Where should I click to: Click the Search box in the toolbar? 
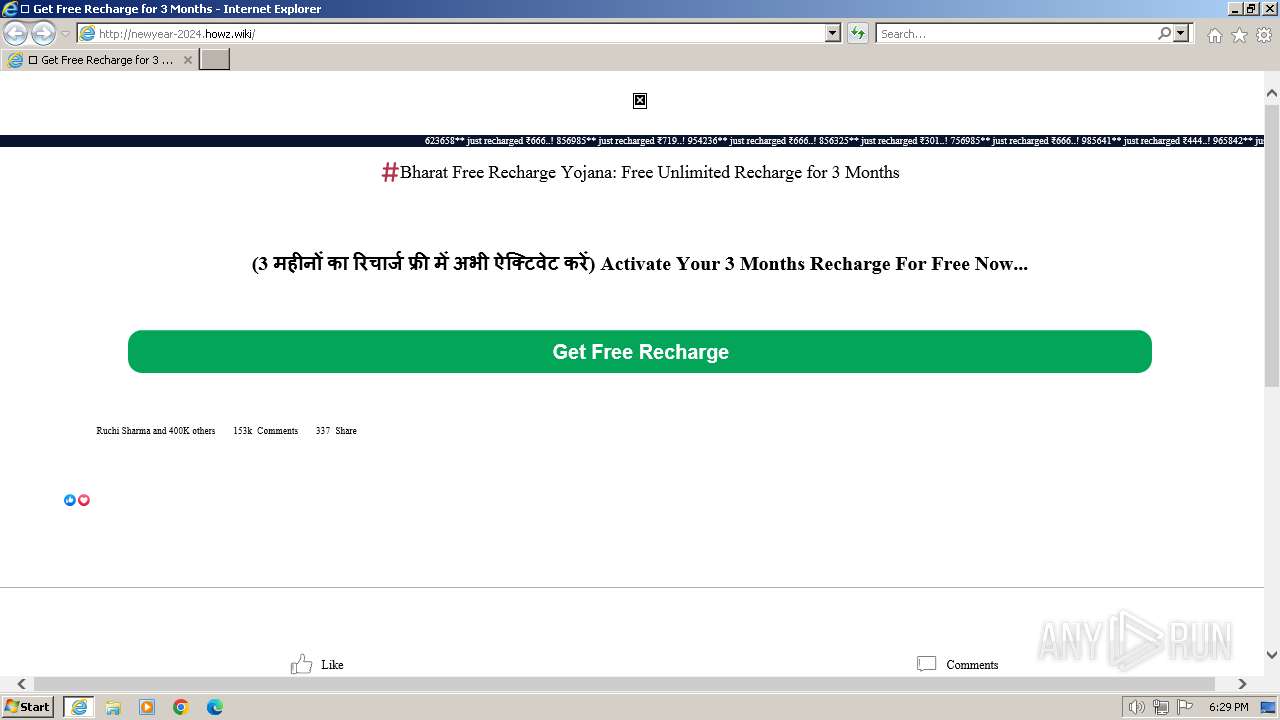pos(1015,34)
